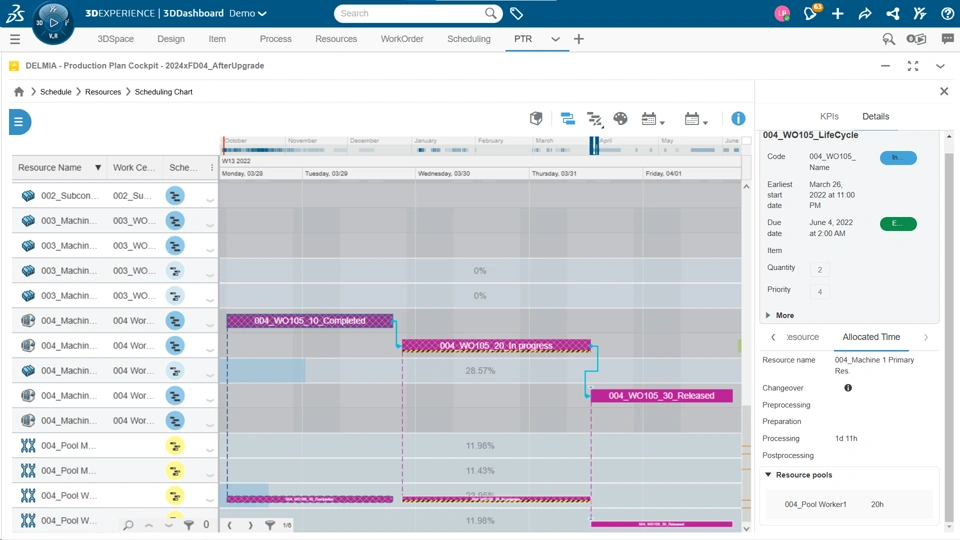Go to the home breadcrumb icon
The height and width of the screenshot is (540, 960).
pos(19,92)
